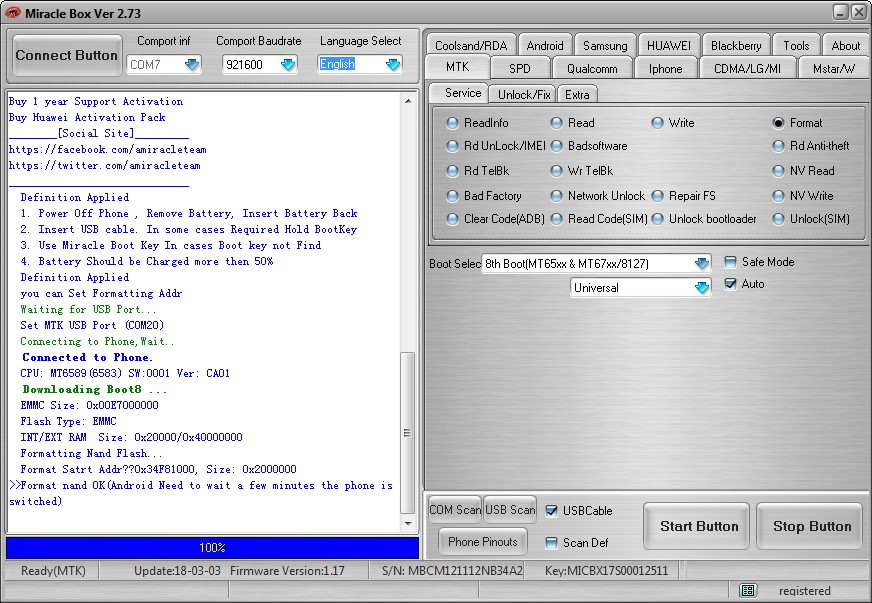Click the 'Update:18-03-03' status text
This screenshot has height=603, width=872.
[x=177, y=571]
